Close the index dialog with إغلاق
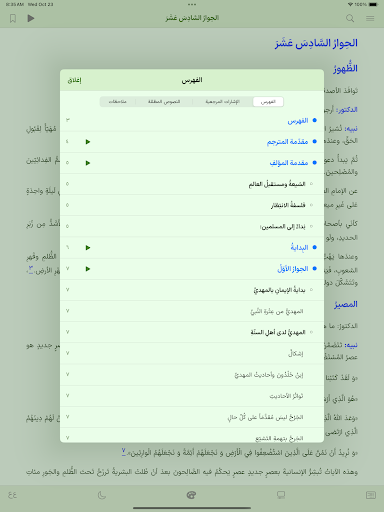The height and width of the screenshot is (512, 384). coord(75,80)
